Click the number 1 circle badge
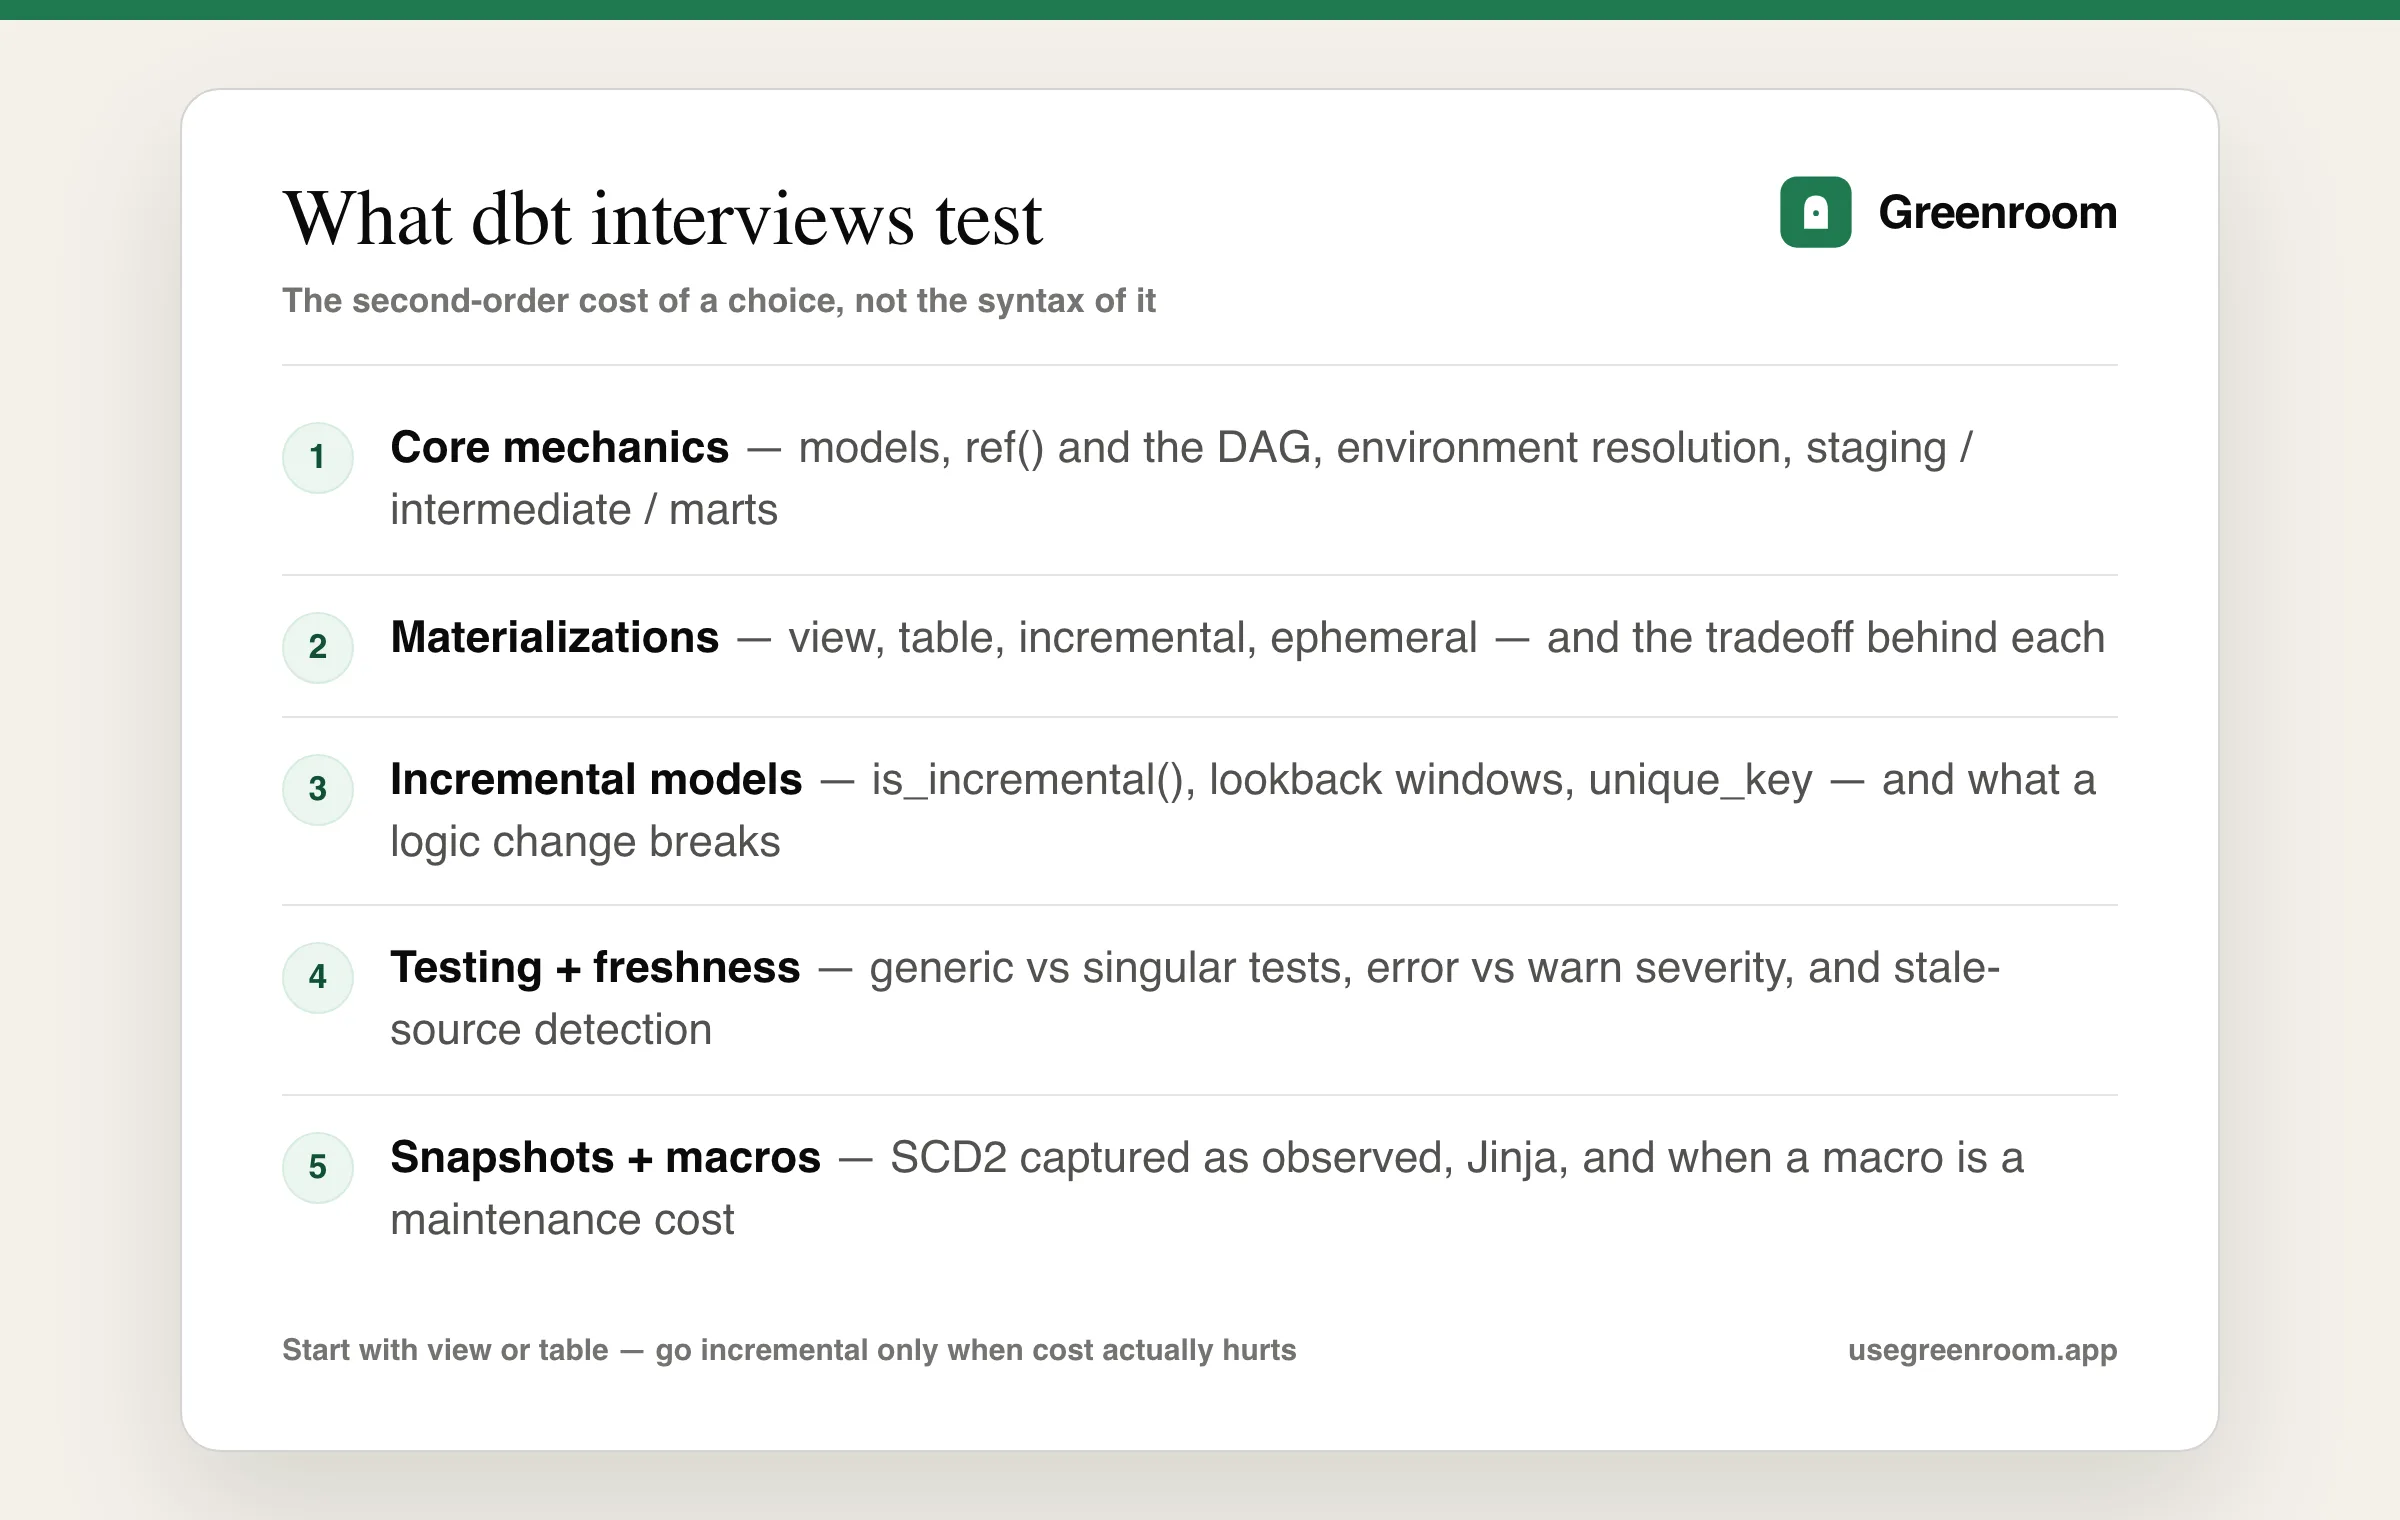Image resolution: width=2400 pixels, height=1520 pixels. point(318,457)
